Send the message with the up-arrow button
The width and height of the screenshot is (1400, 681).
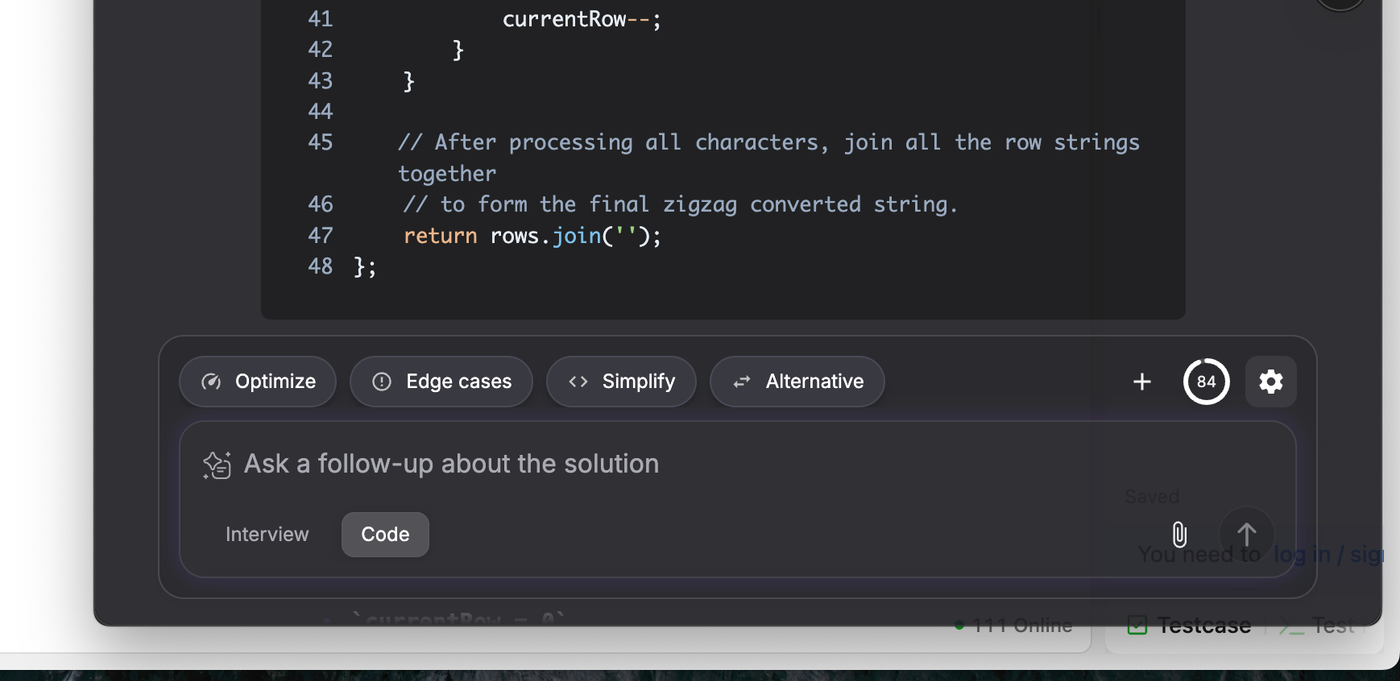tap(1246, 534)
